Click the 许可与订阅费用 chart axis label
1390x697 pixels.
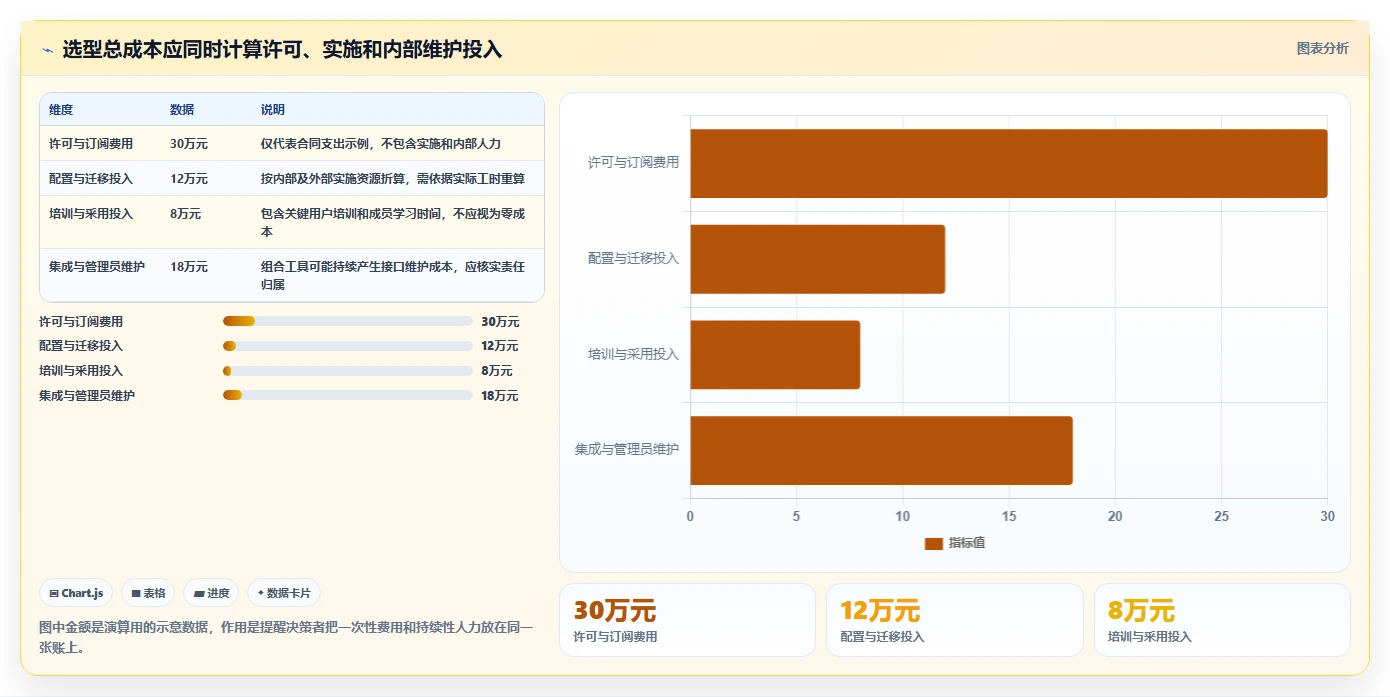(x=633, y=162)
